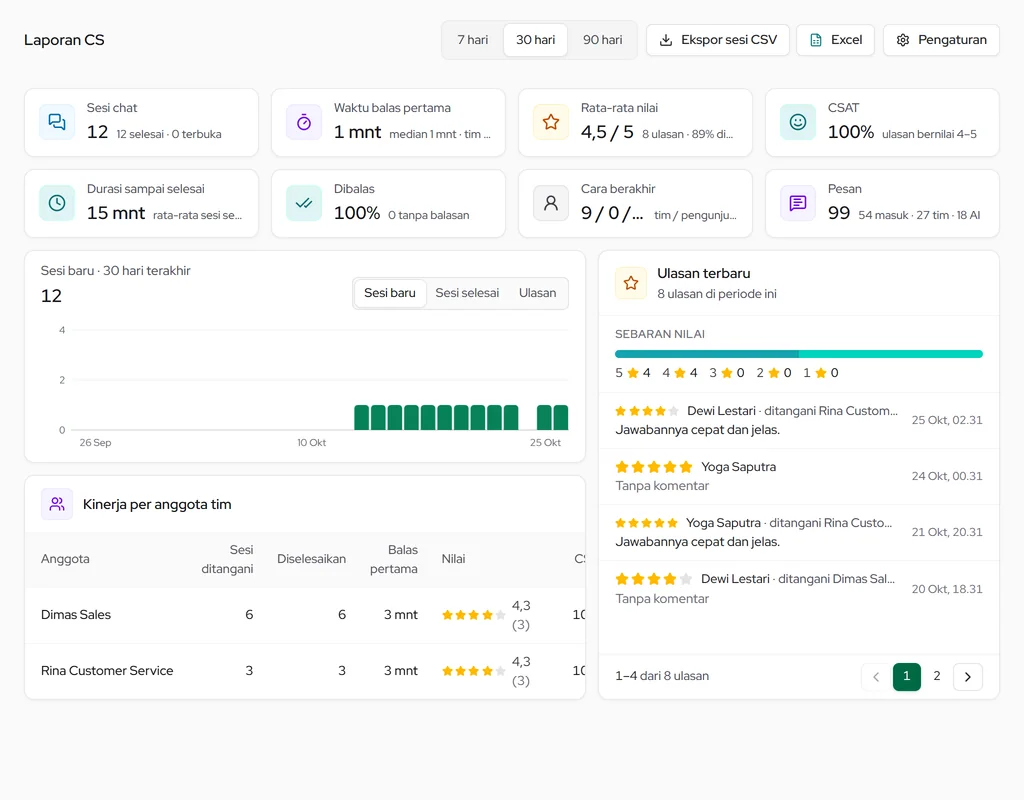The image size is (1024, 800).
Task: Click the star icon next to Ulasan terbaru
Action: (631, 283)
